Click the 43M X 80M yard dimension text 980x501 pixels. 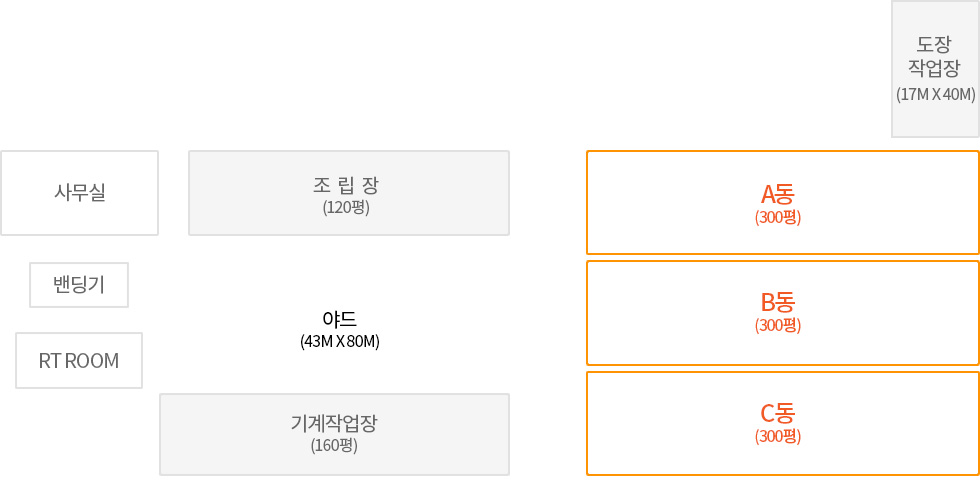pyautogui.click(x=340, y=342)
